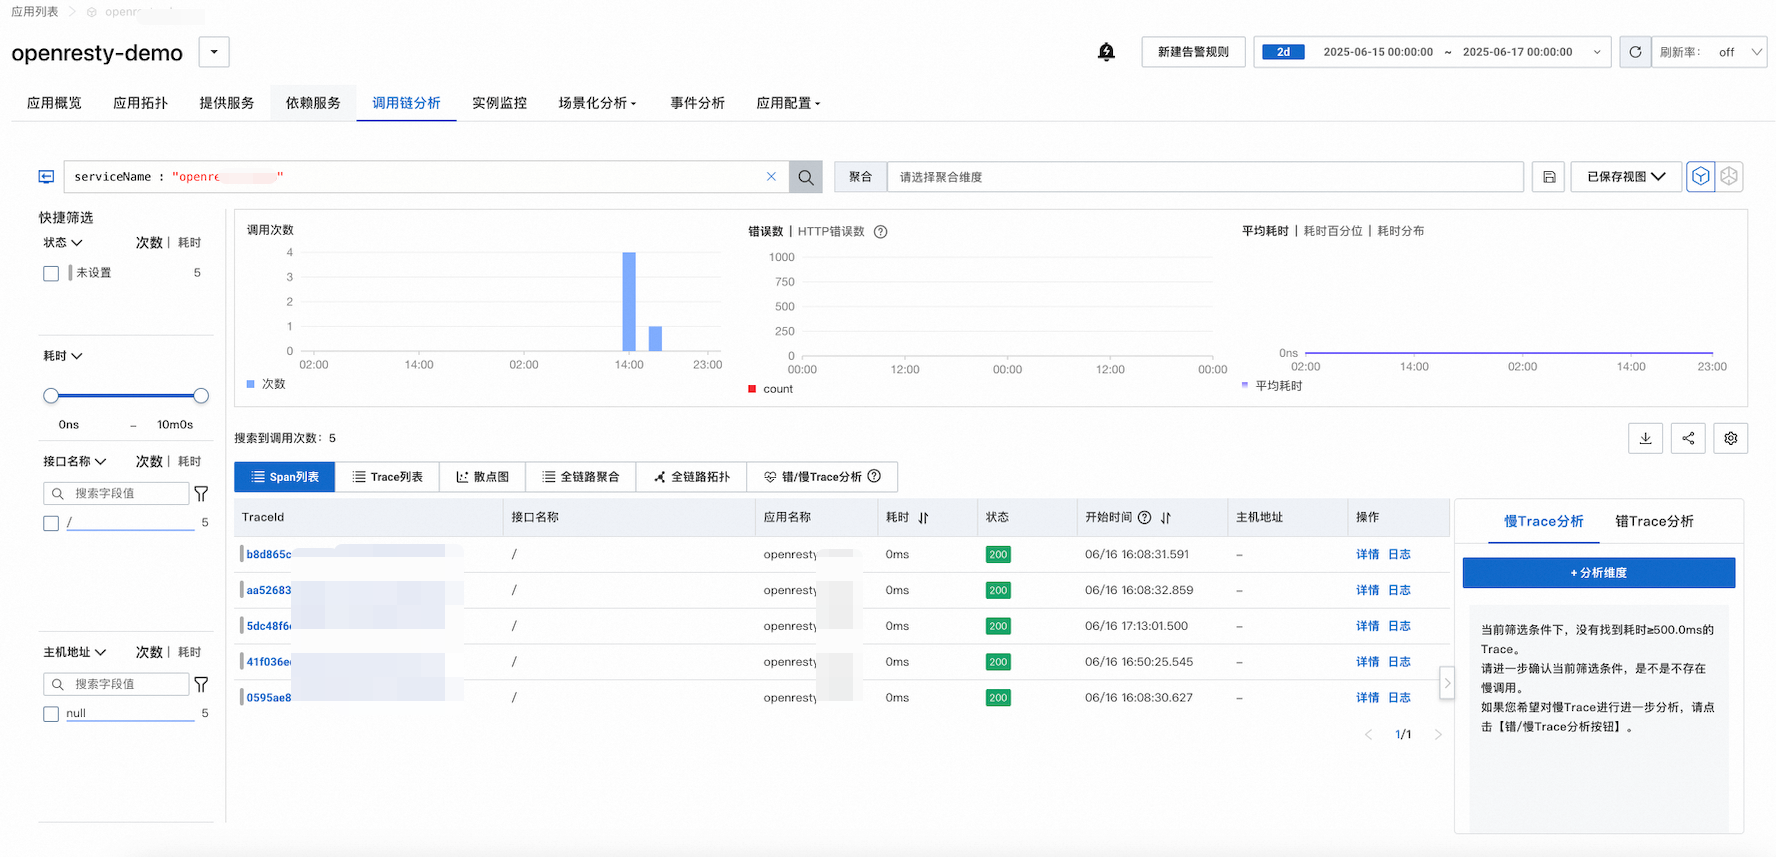Open the 实例监控 navigation tab
This screenshot has width=1776, height=857.
coord(499,103)
